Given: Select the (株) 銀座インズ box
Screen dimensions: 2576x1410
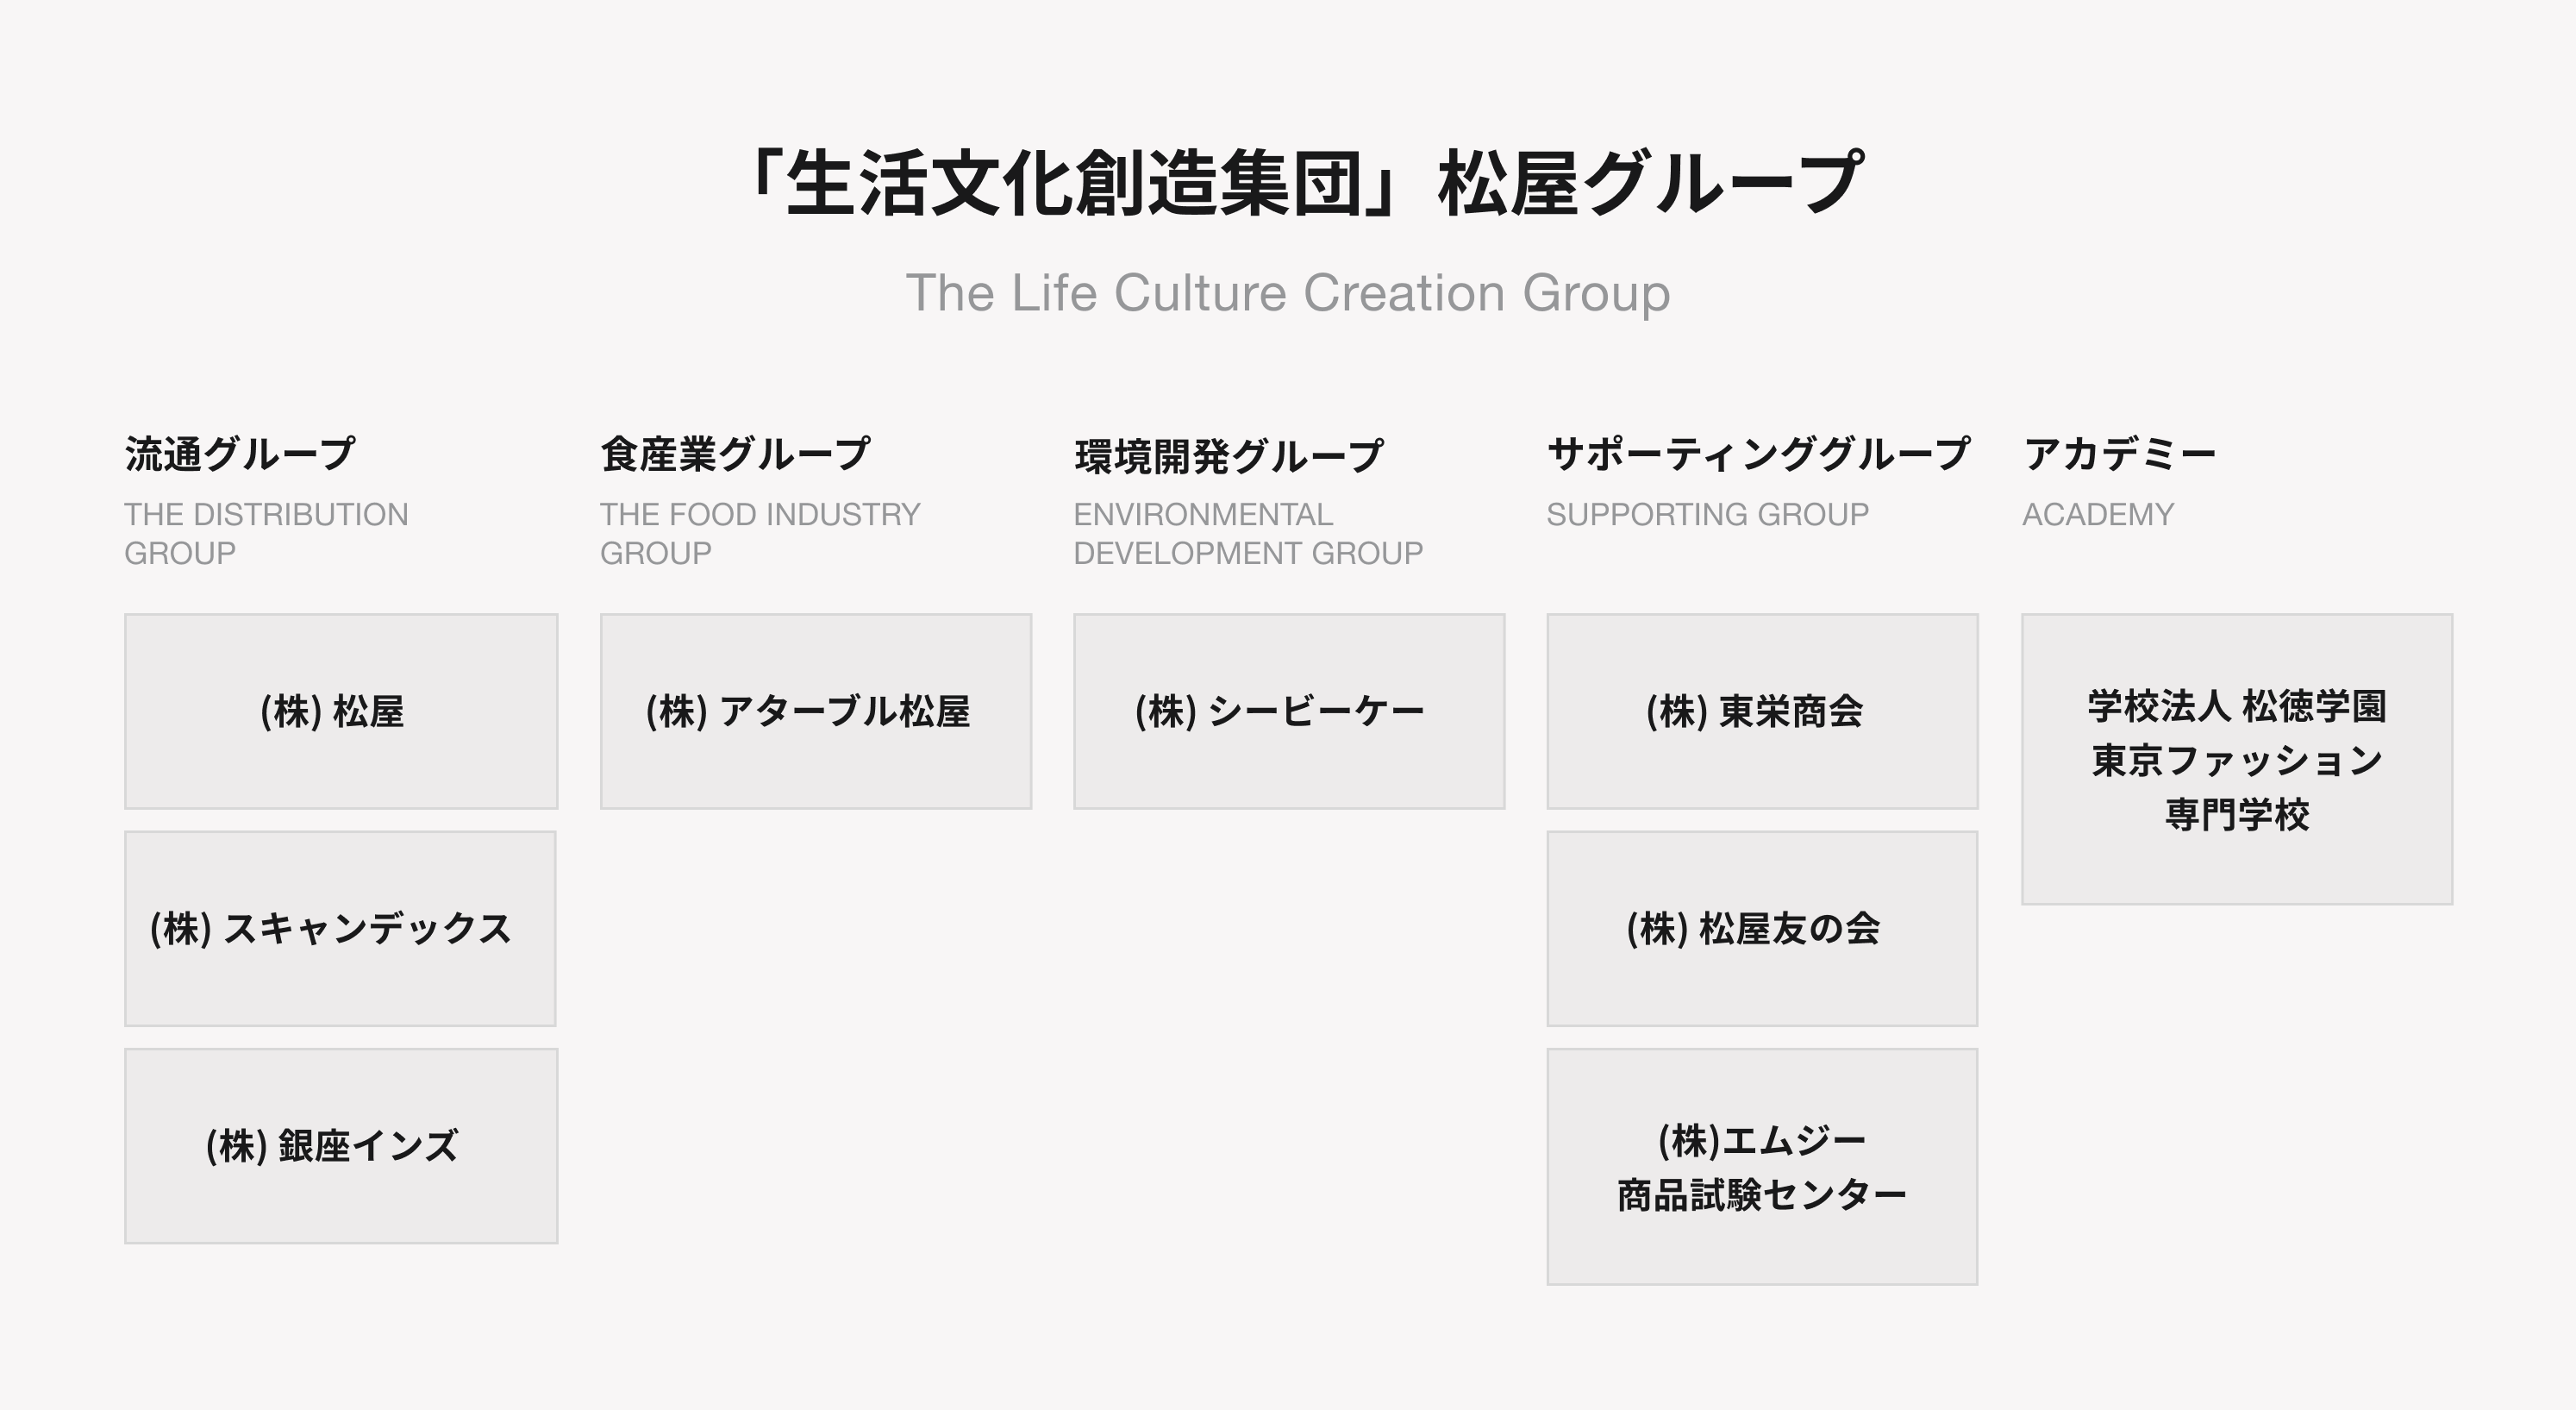Looking at the screenshot, I should point(341,1146).
